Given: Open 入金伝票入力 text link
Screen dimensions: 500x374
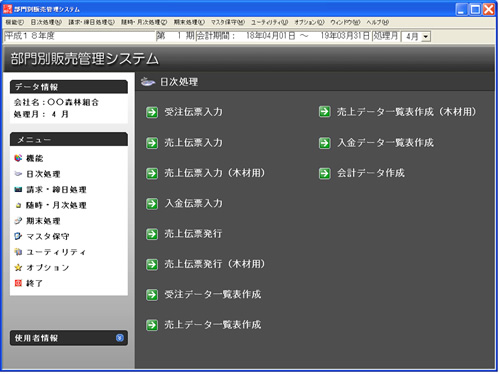Looking at the screenshot, I should pyautogui.click(x=193, y=203).
